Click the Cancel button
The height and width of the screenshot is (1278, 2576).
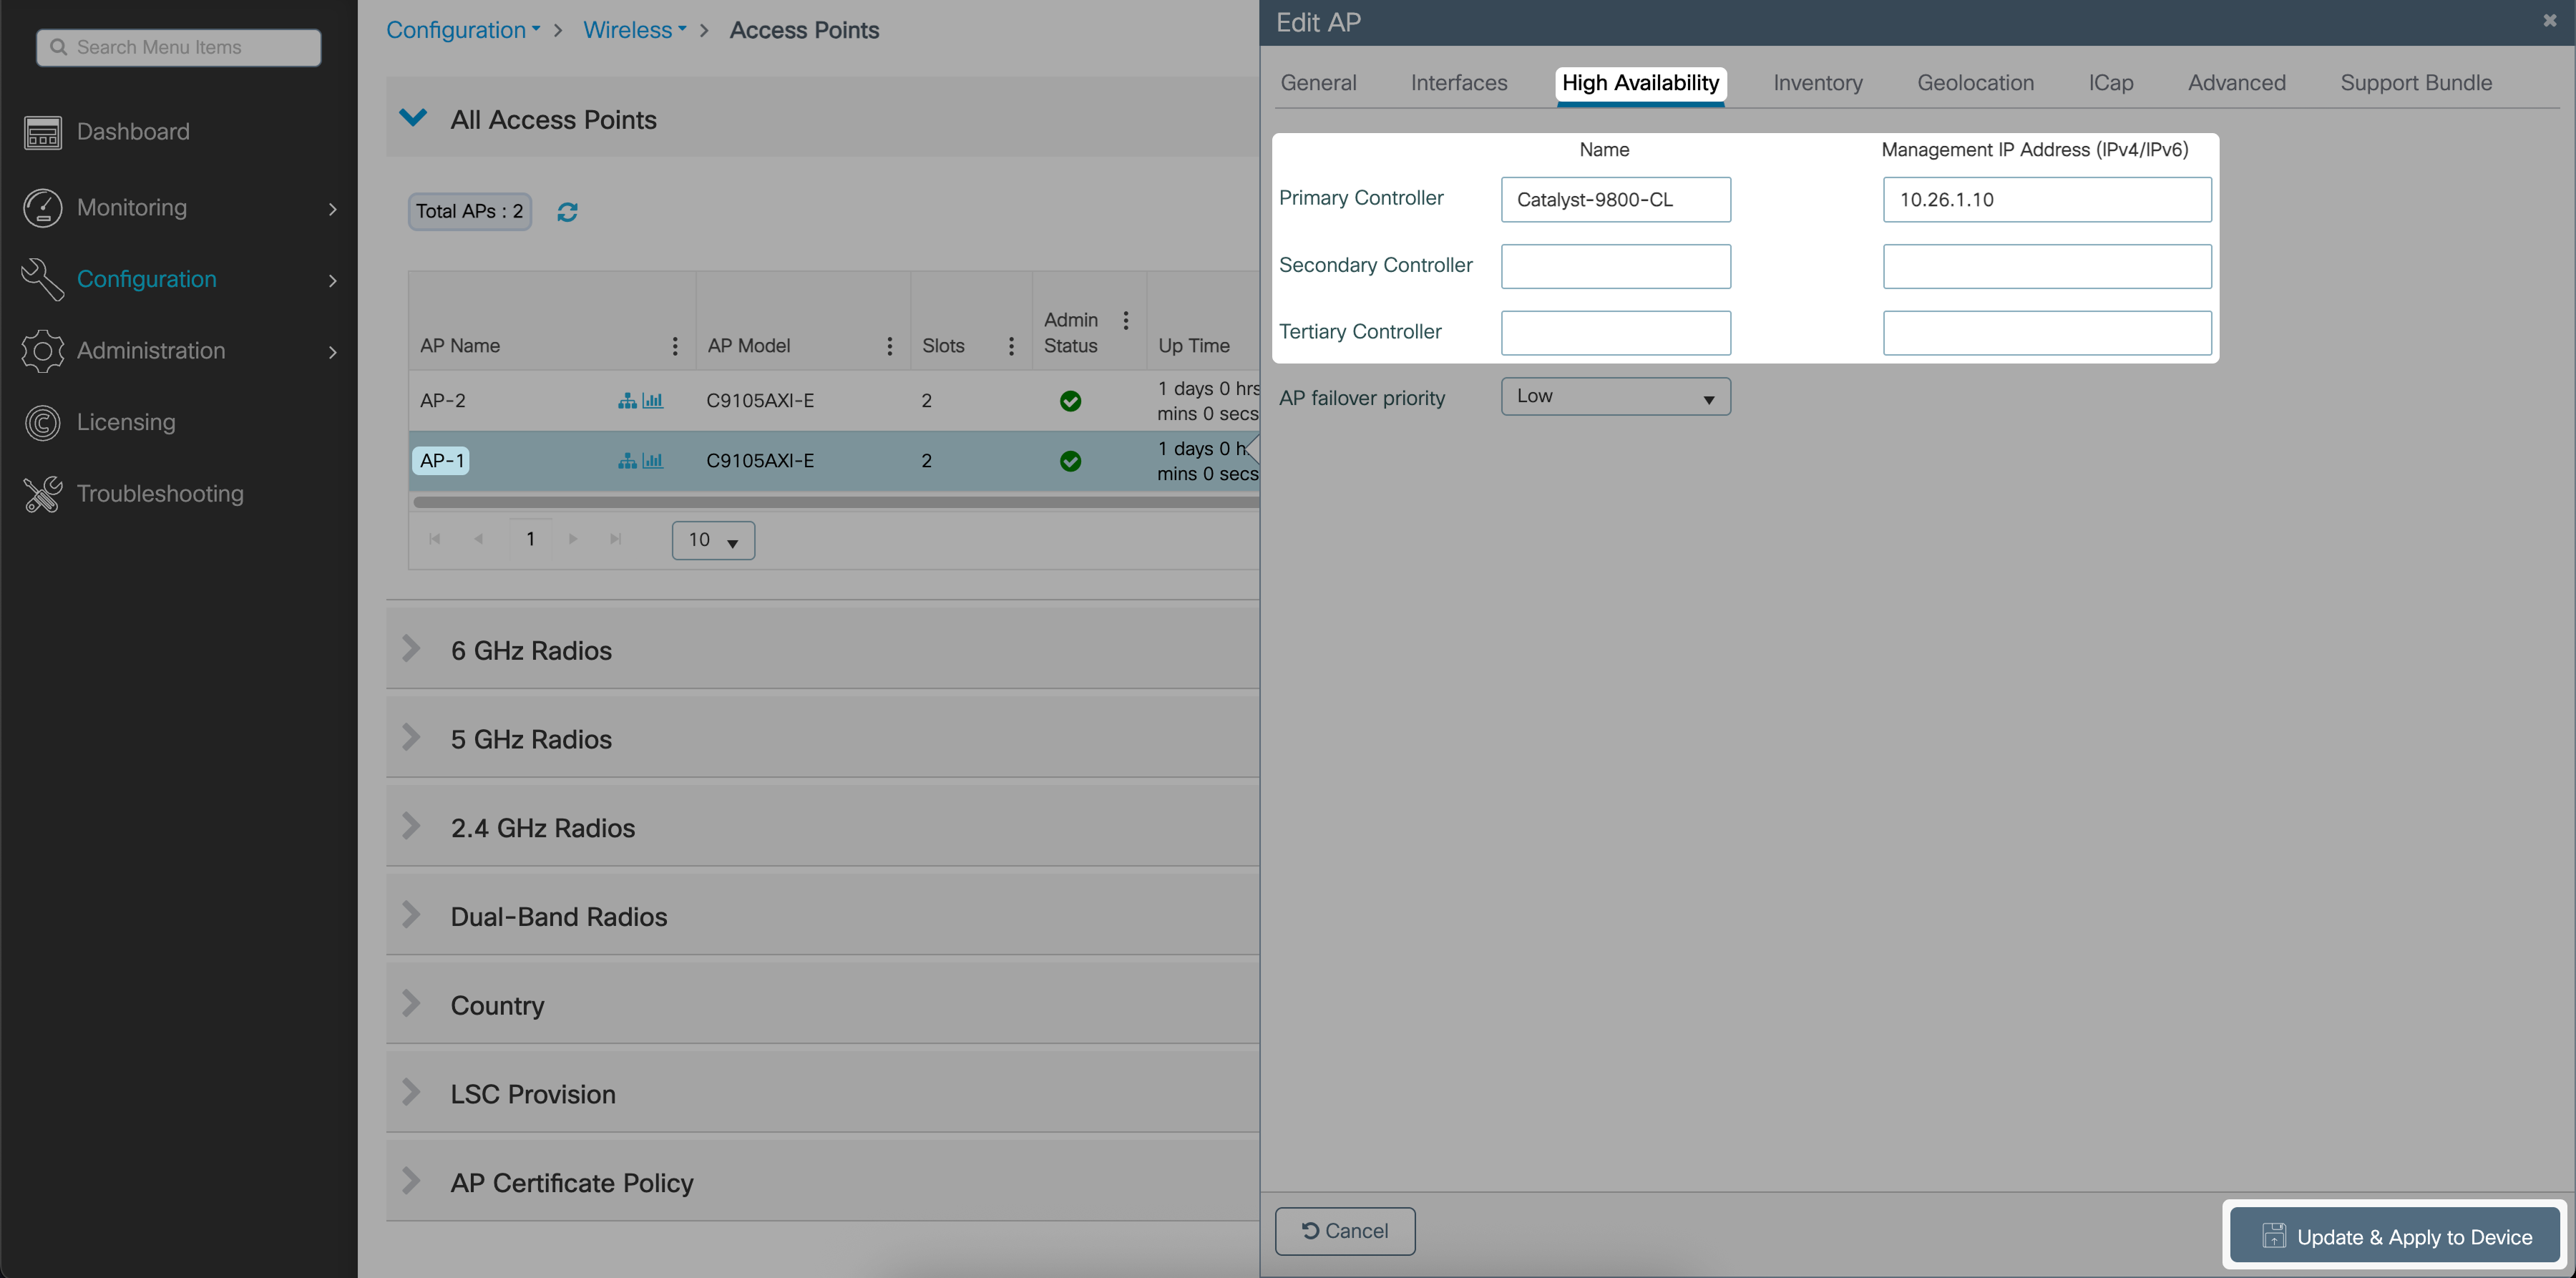(1344, 1231)
